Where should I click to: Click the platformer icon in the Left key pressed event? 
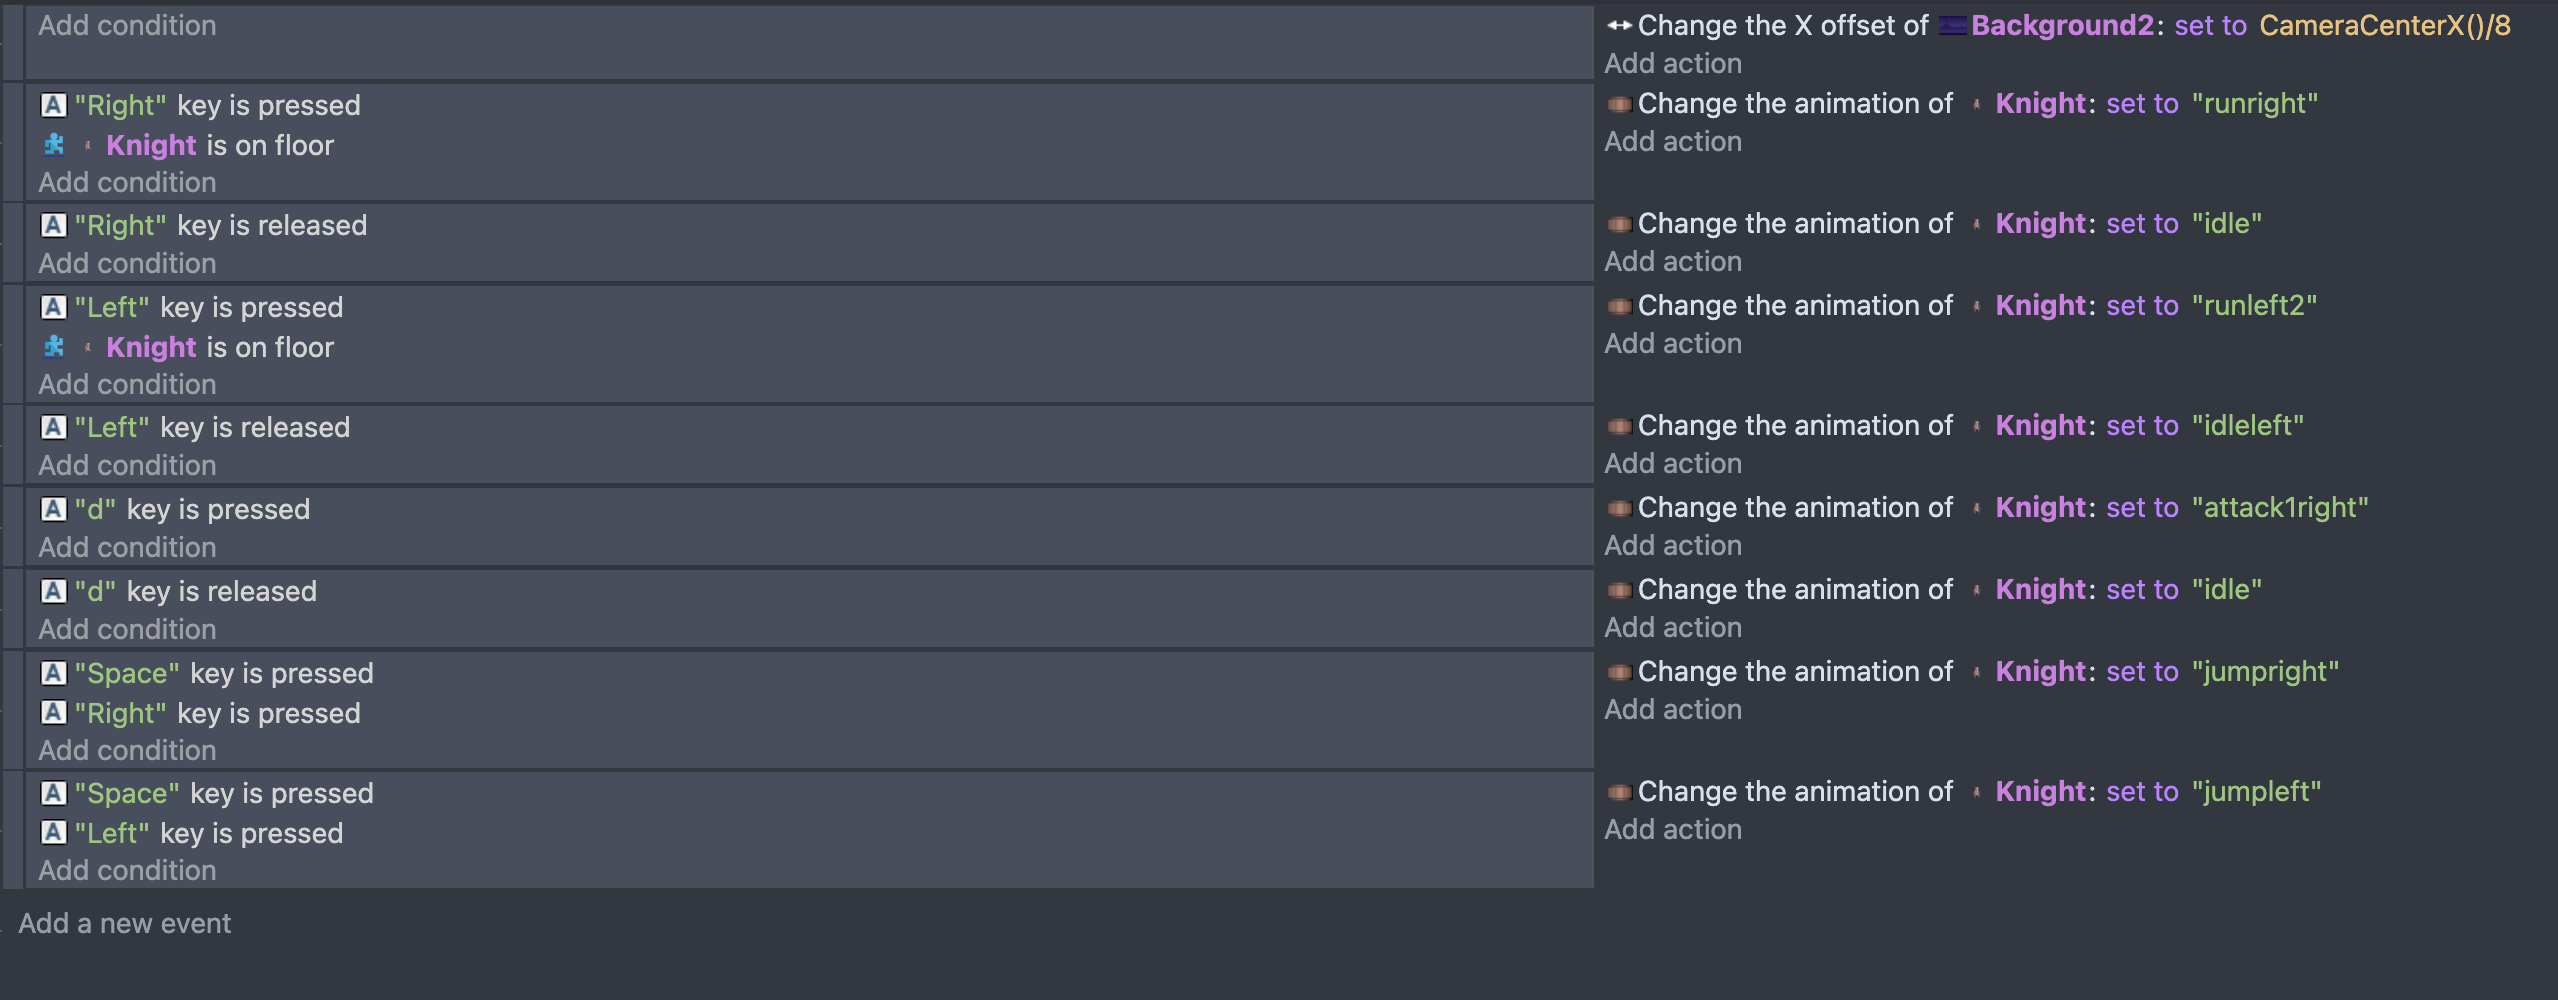pyautogui.click(x=54, y=347)
